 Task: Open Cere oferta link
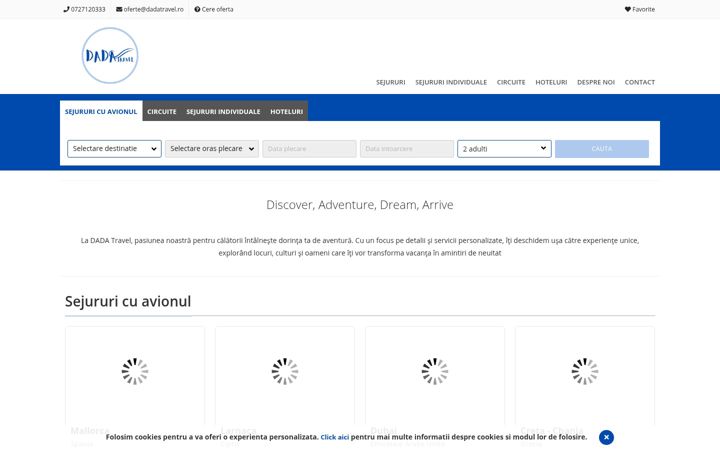pos(214,9)
